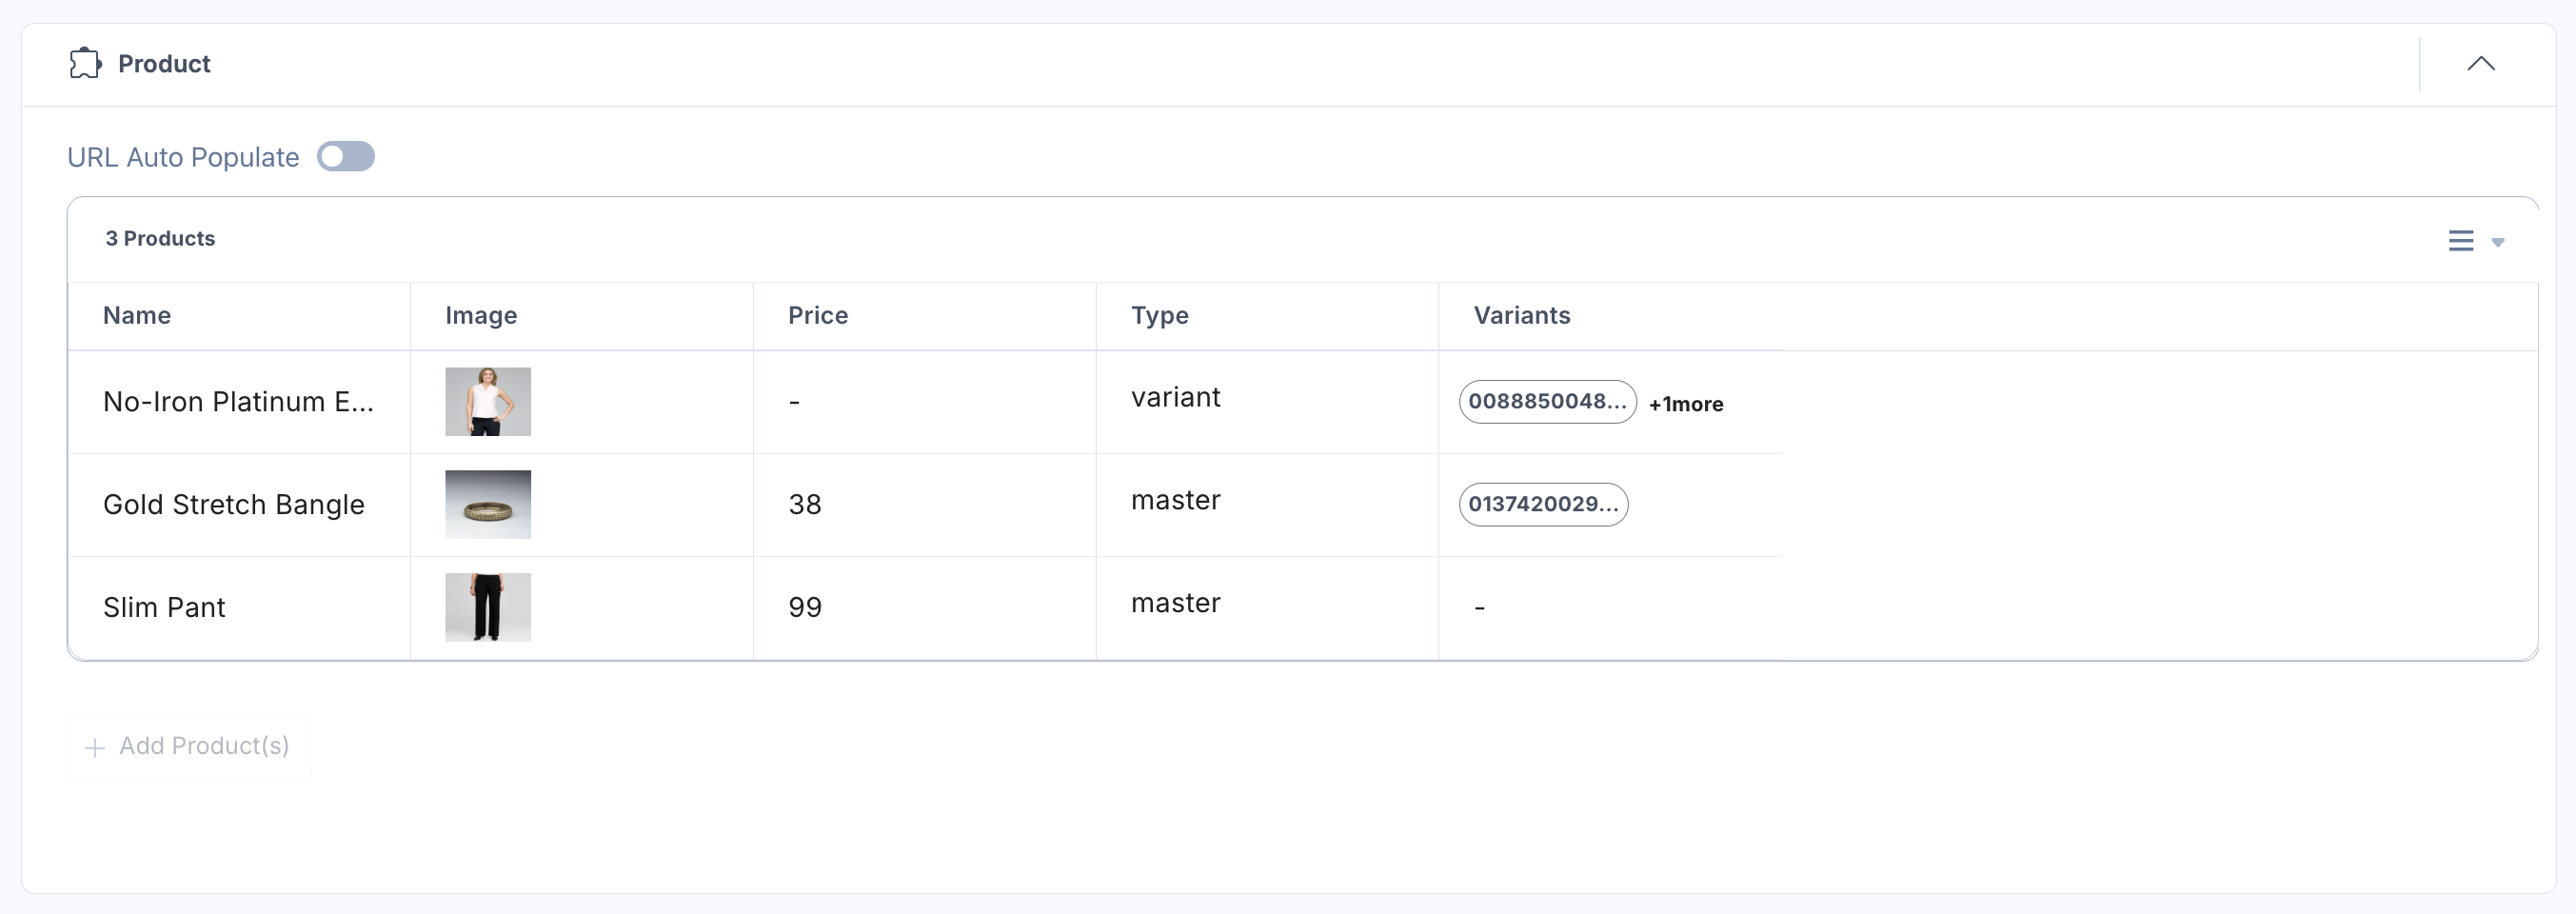This screenshot has height=914, width=2576.
Task: Click the list view icon above the products table
Action: 2461,240
